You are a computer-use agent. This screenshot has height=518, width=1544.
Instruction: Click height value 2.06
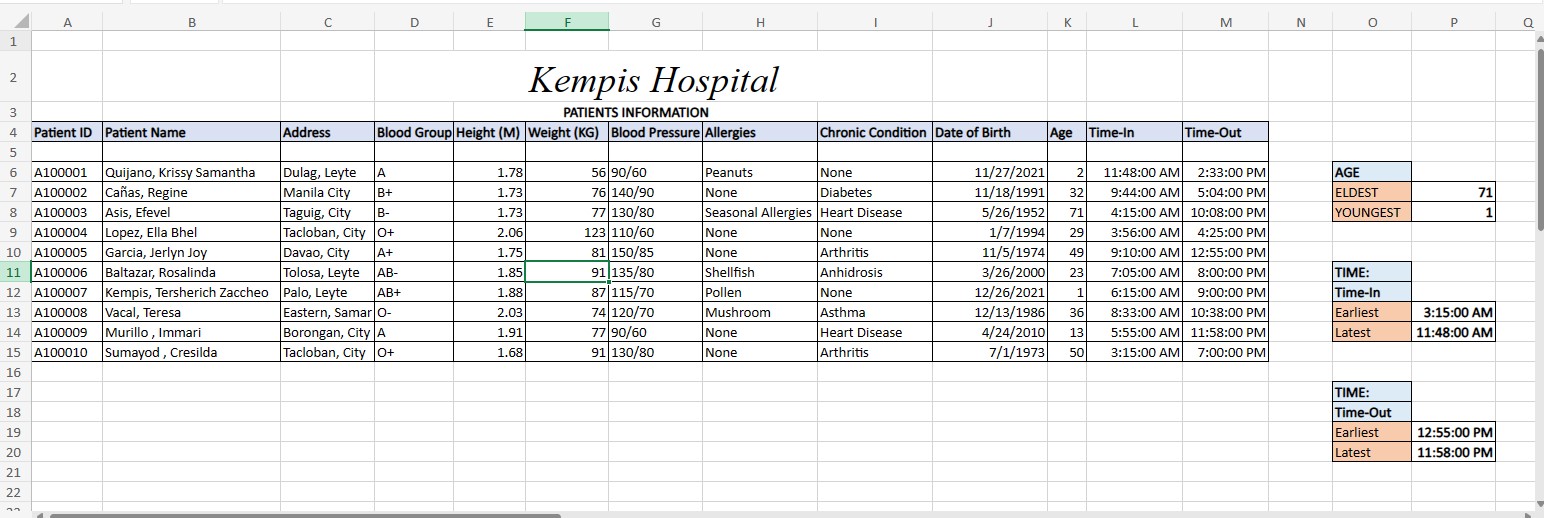coord(489,232)
